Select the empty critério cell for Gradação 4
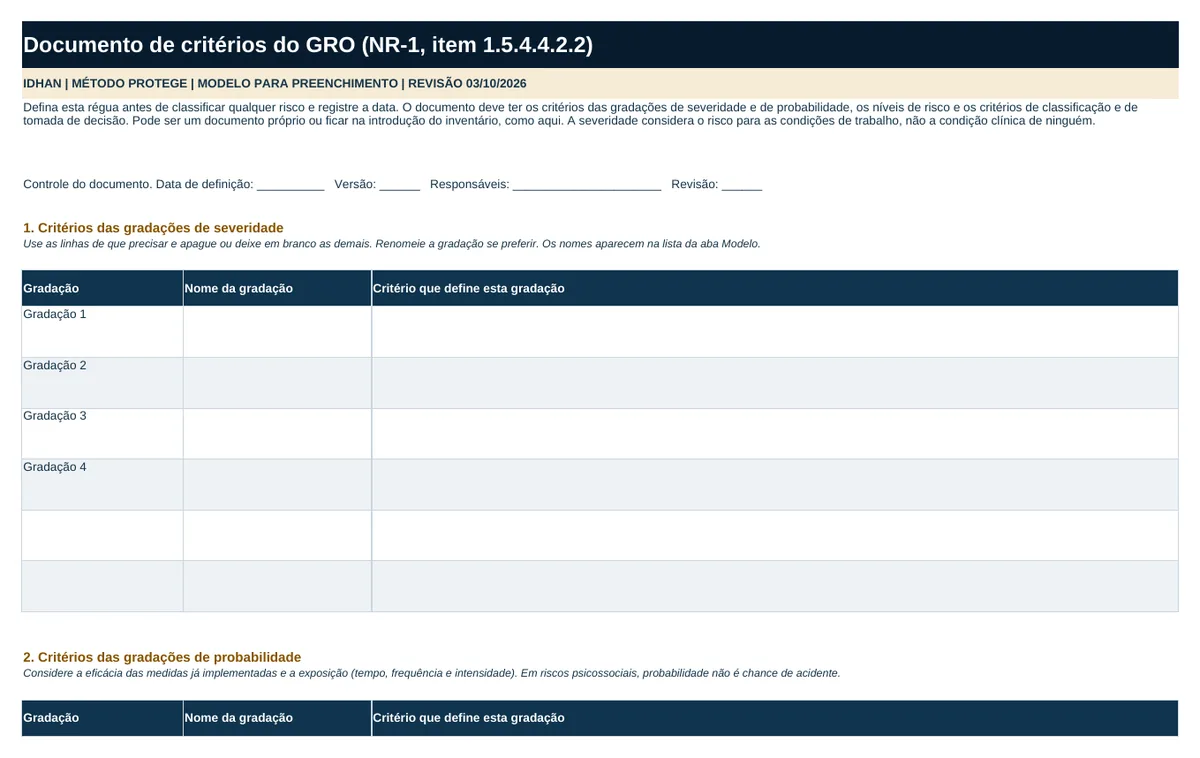 point(775,485)
